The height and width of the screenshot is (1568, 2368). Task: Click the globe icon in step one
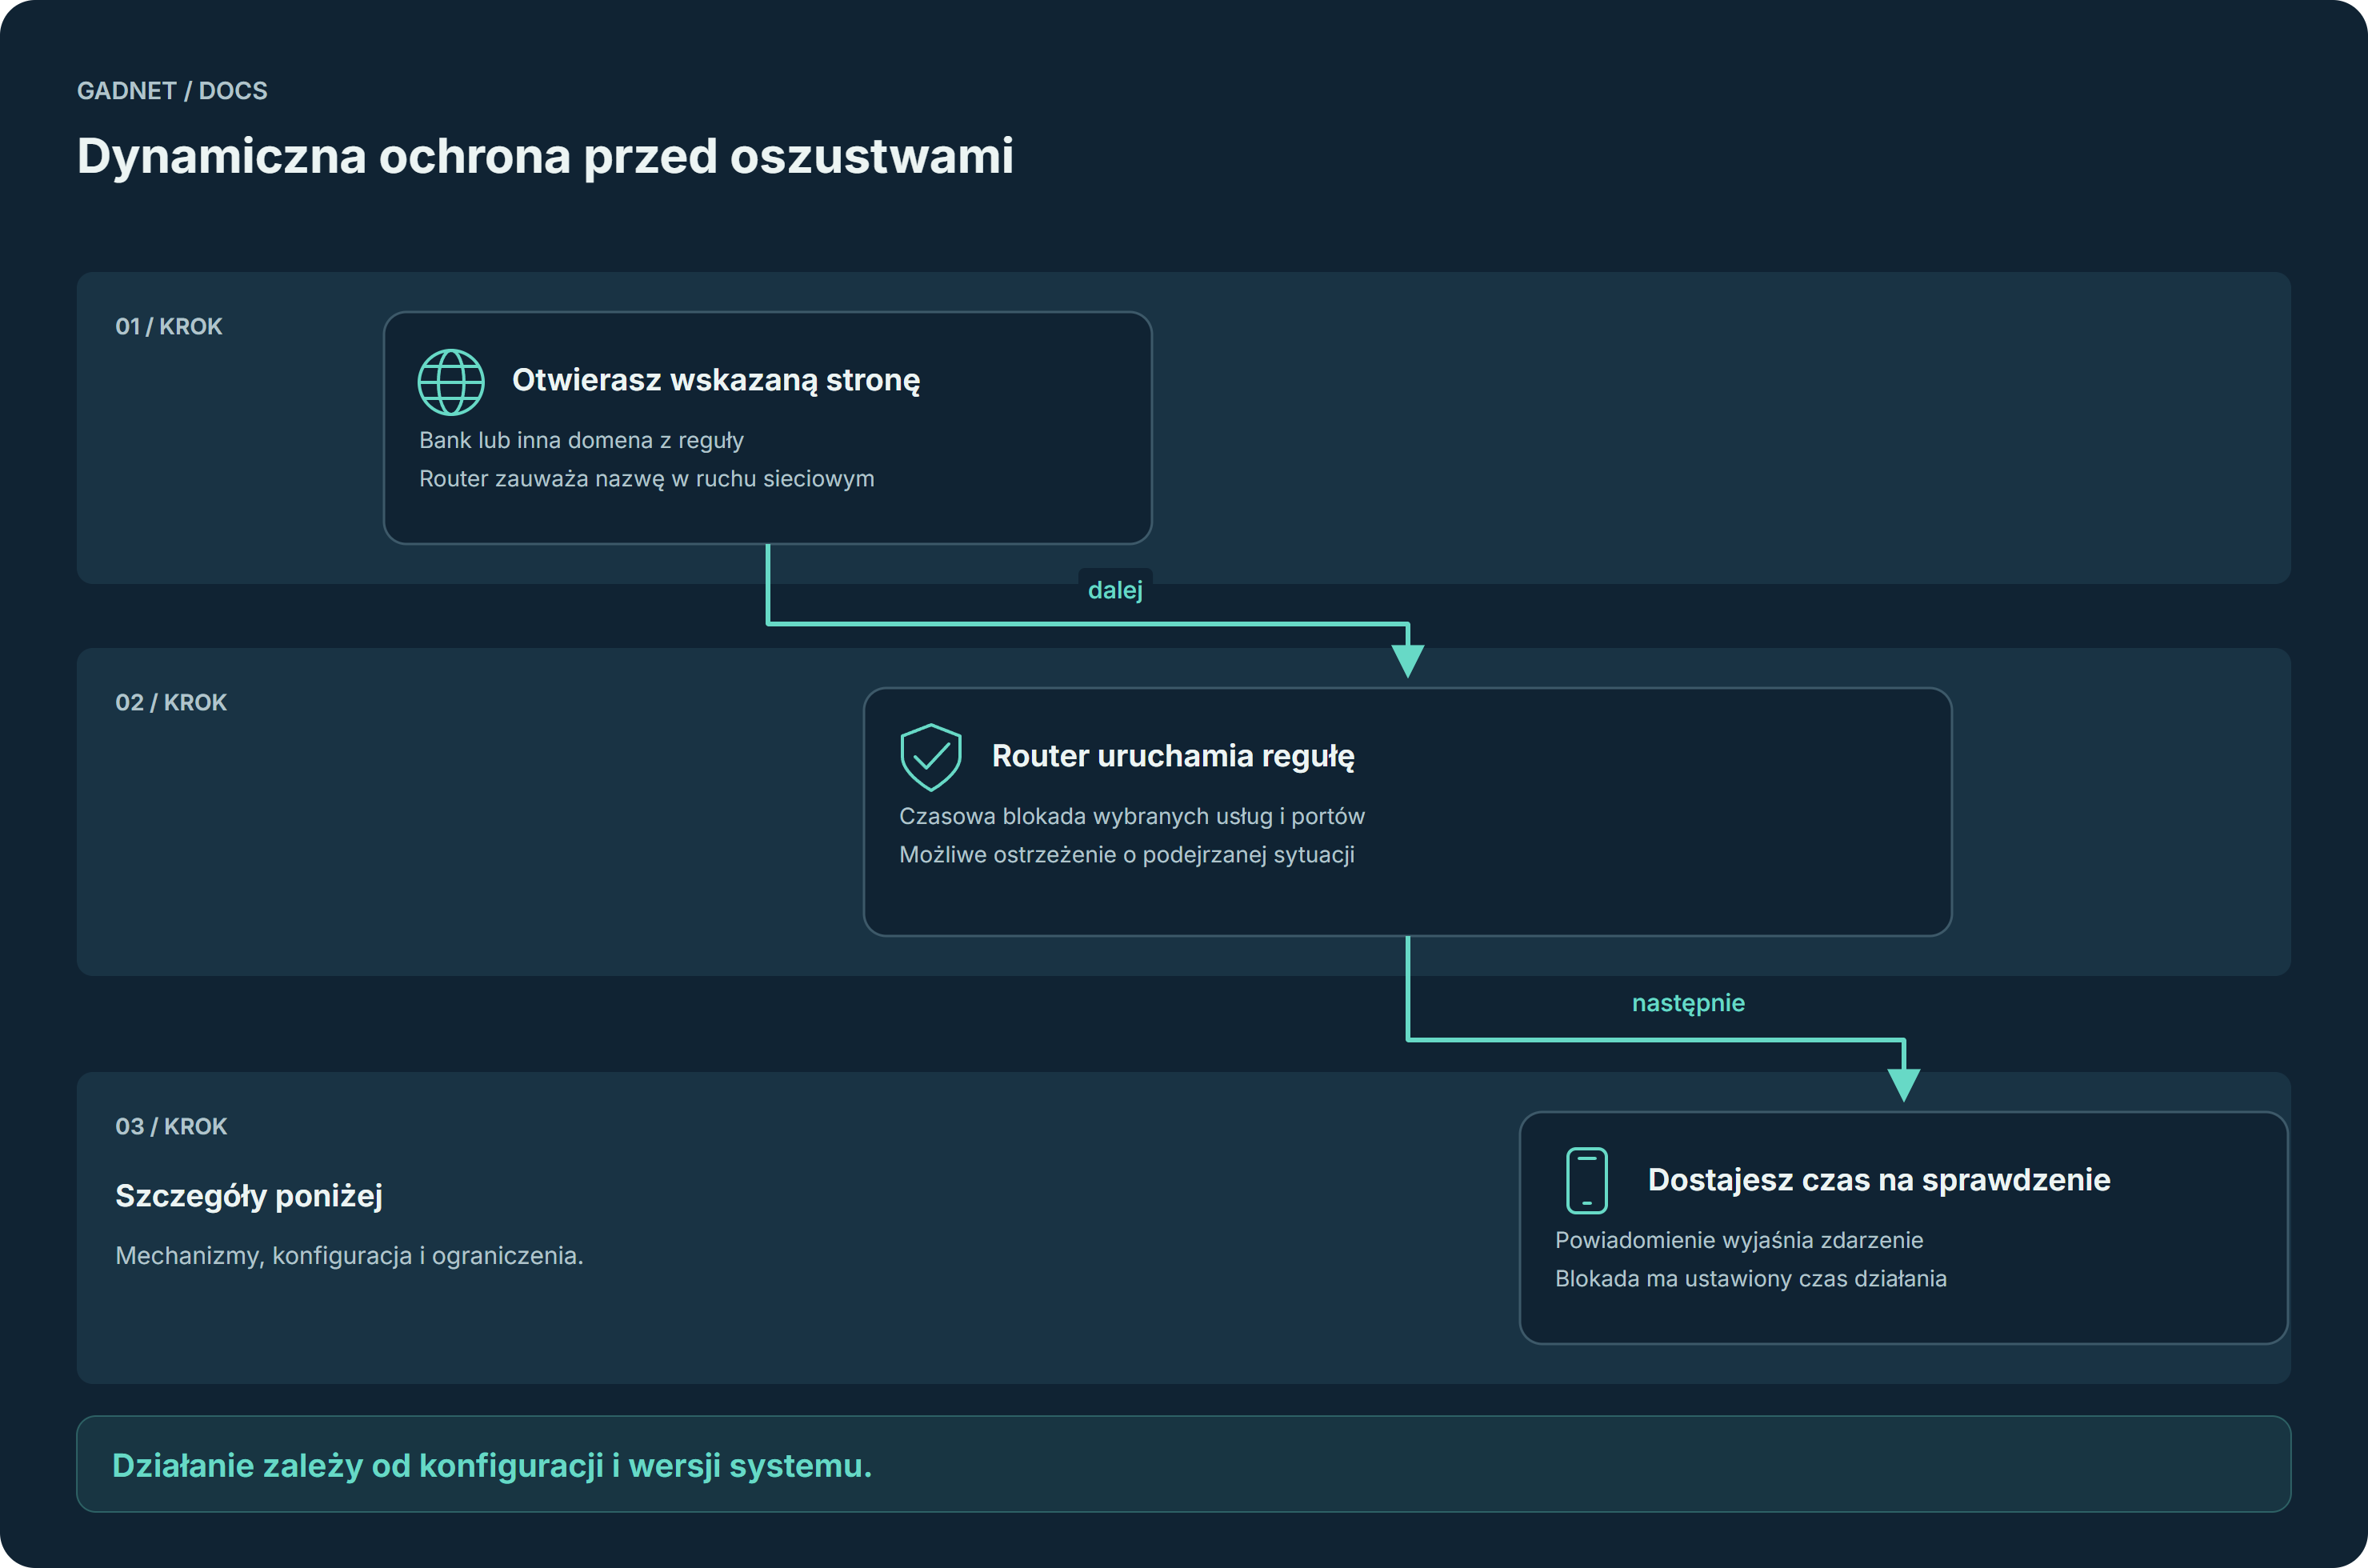pos(451,381)
